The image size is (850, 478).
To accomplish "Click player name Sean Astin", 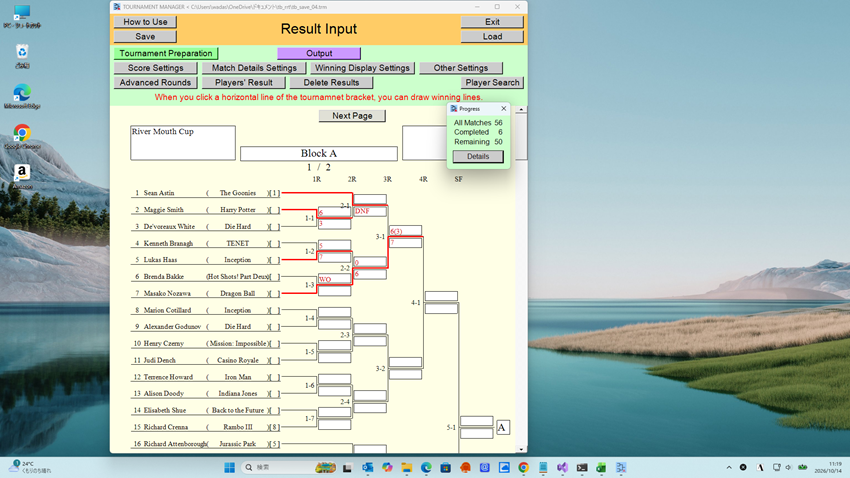I will 159,193.
